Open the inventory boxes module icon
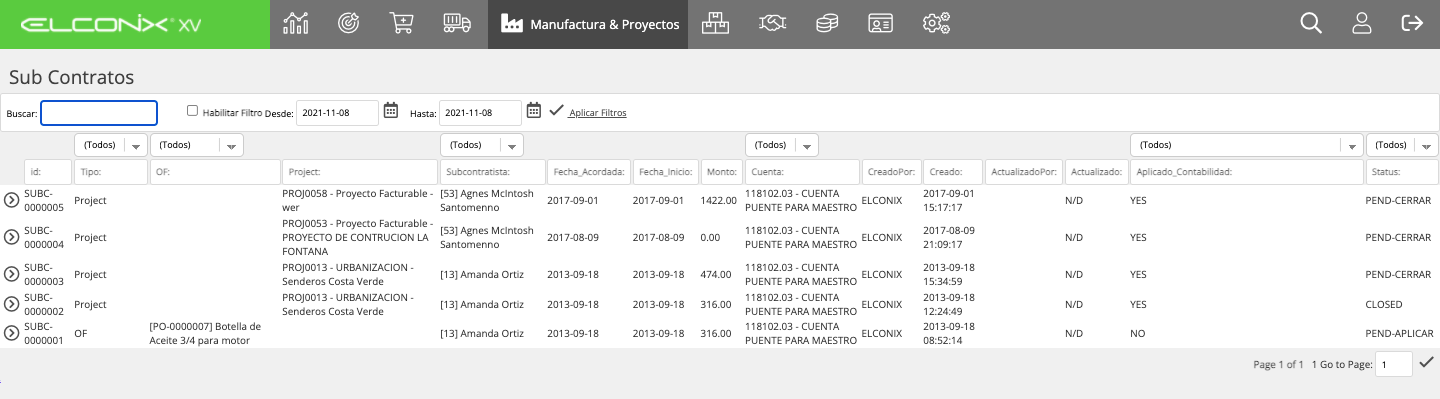Image resolution: width=1440 pixels, height=399 pixels. click(715, 24)
